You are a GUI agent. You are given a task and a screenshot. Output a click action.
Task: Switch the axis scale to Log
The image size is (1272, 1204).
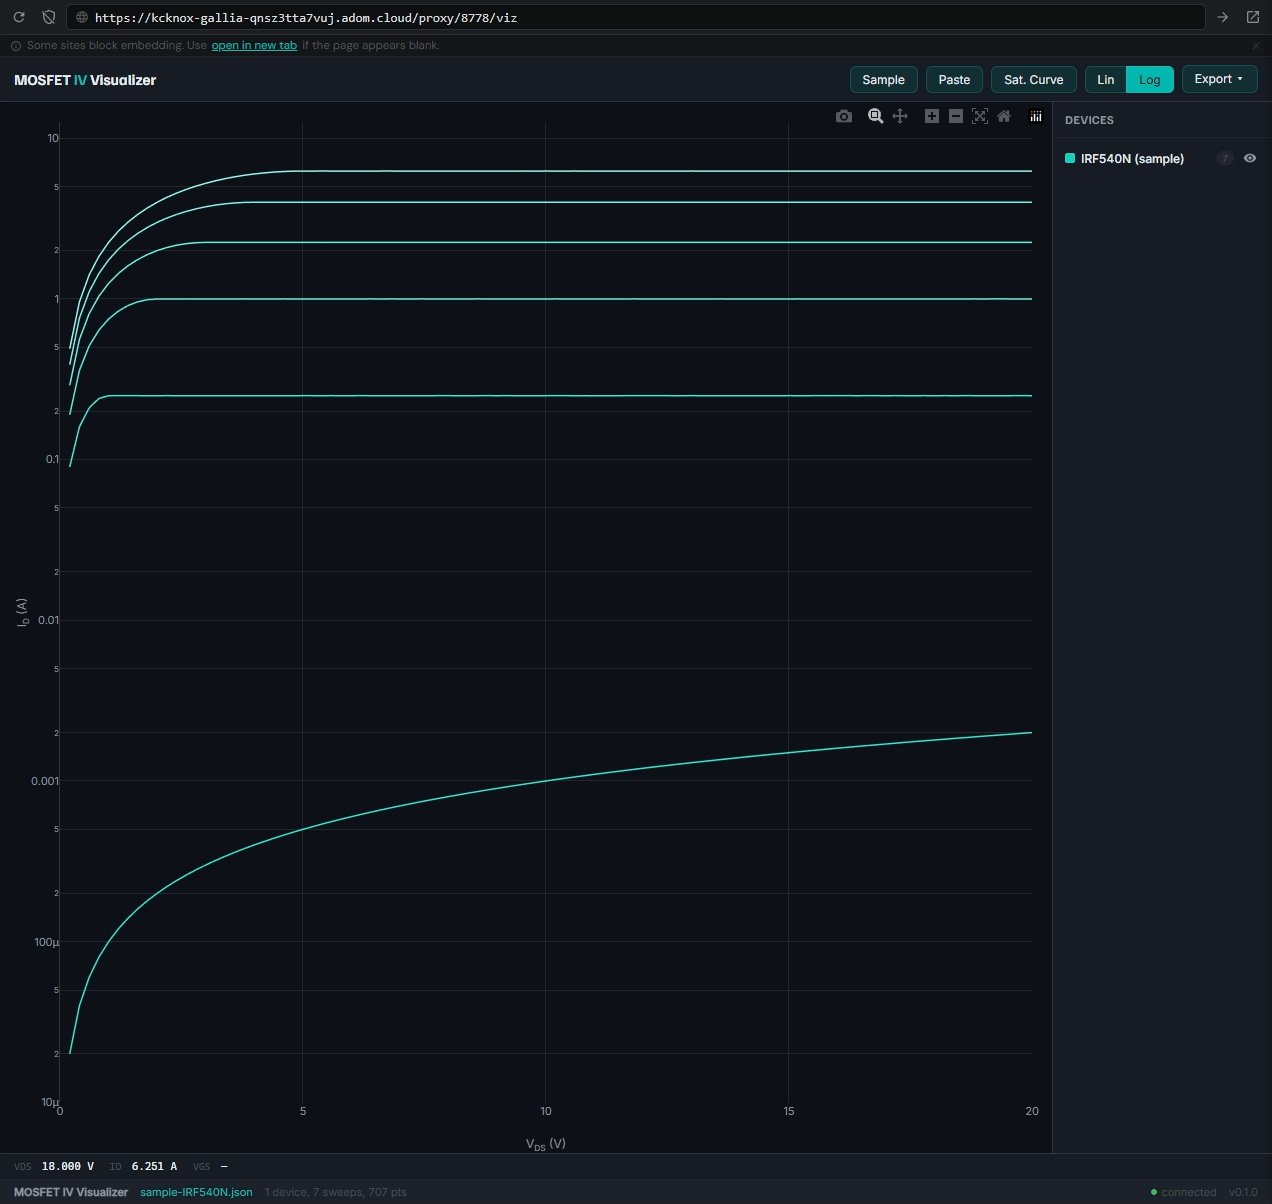tap(1150, 80)
